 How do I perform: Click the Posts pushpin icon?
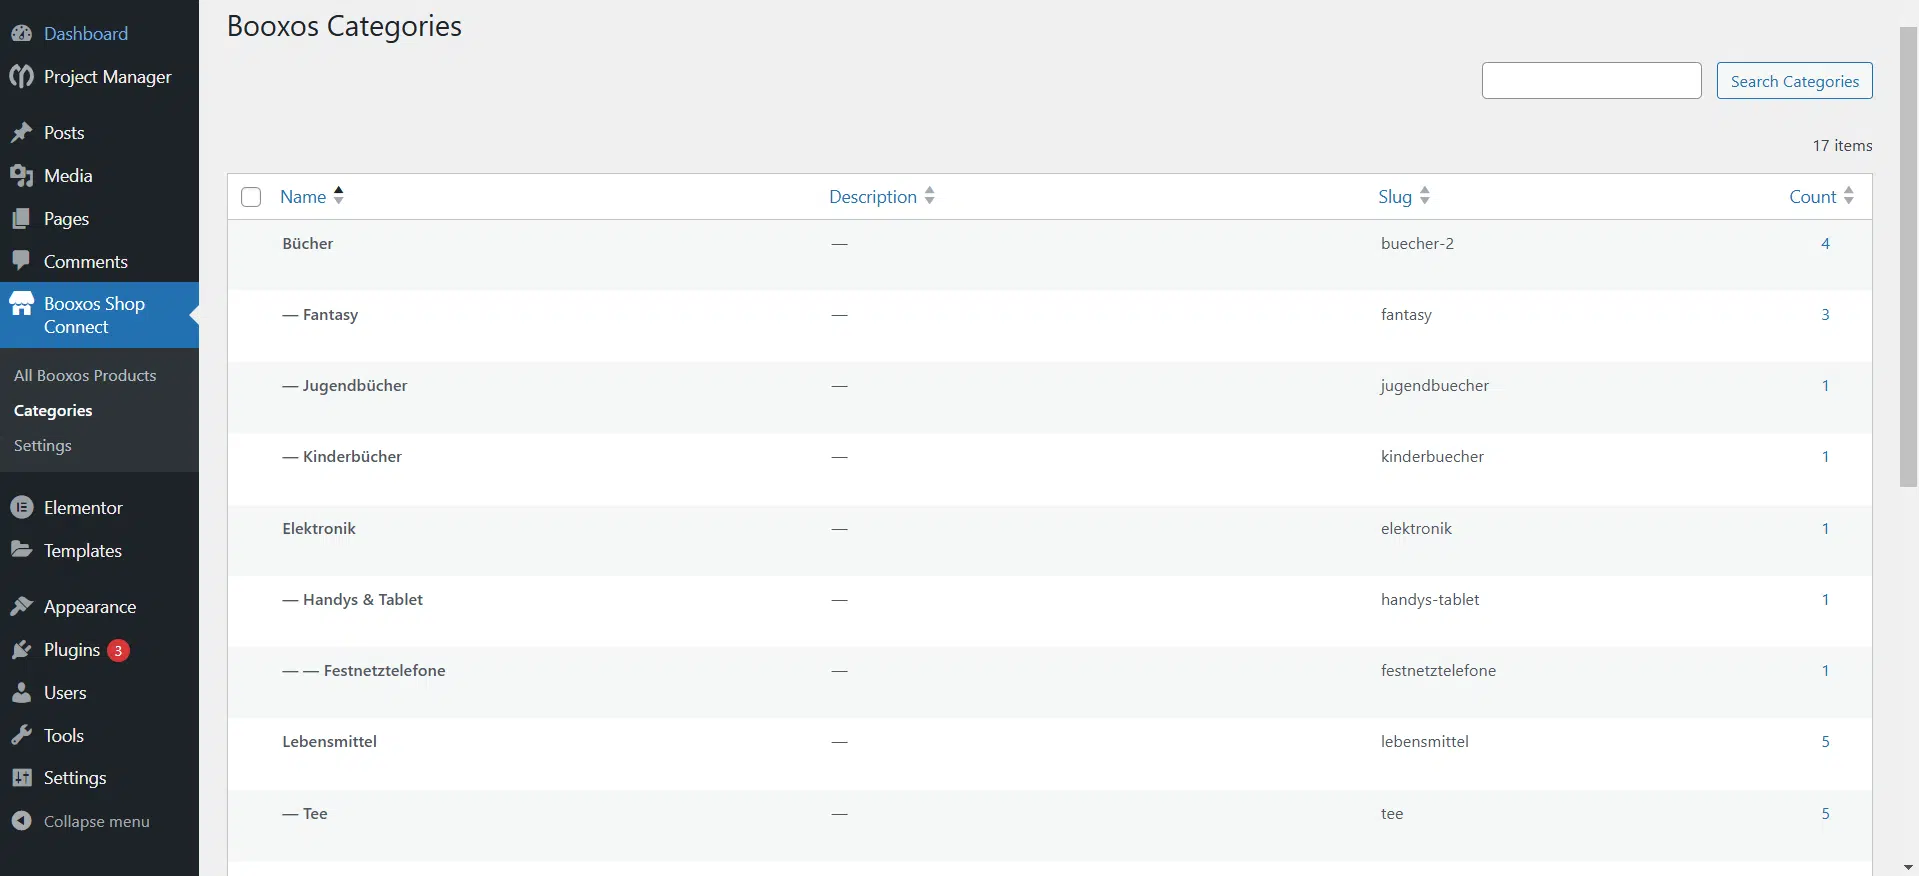point(21,133)
